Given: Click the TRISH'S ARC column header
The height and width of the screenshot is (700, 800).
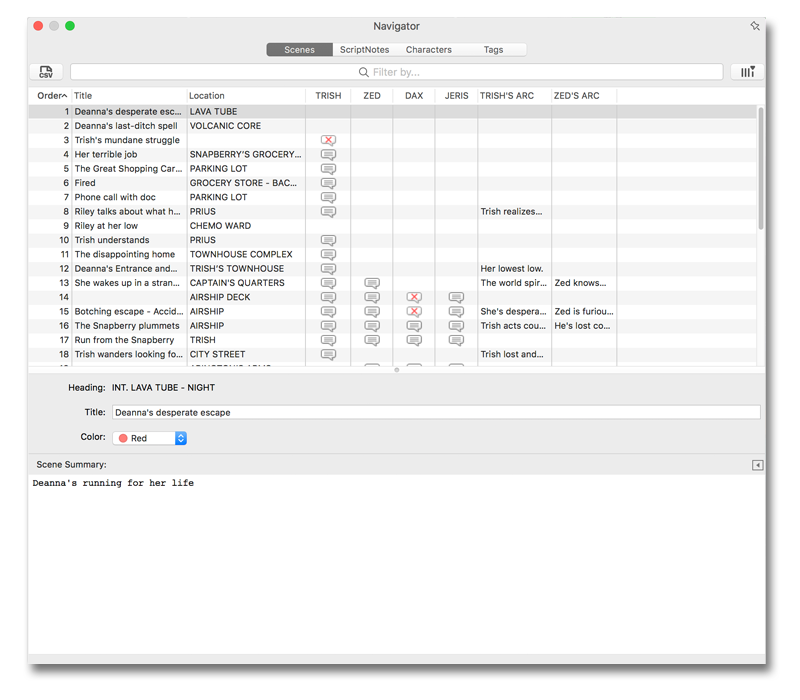Looking at the screenshot, I should (507, 96).
